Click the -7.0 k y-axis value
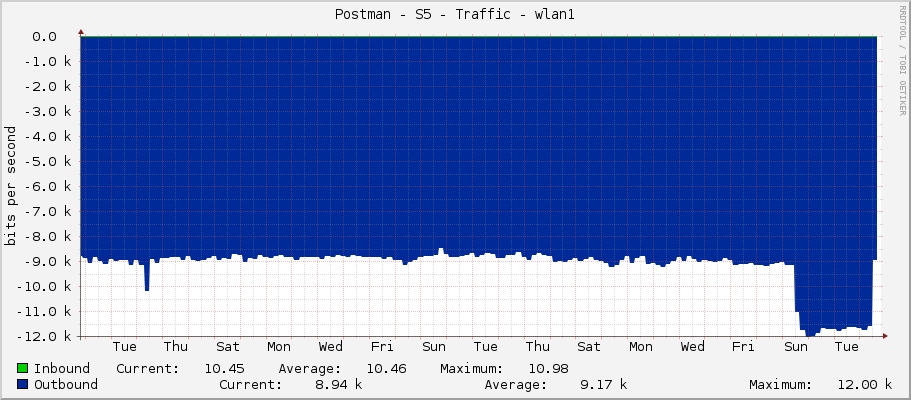This screenshot has height=400, width=911. pos(48,212)
